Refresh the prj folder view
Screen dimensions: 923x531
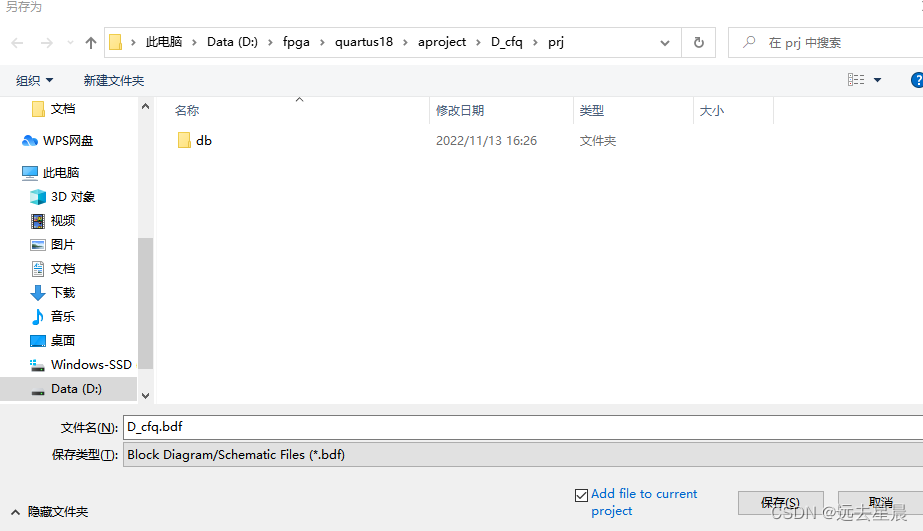click(699, 42)
